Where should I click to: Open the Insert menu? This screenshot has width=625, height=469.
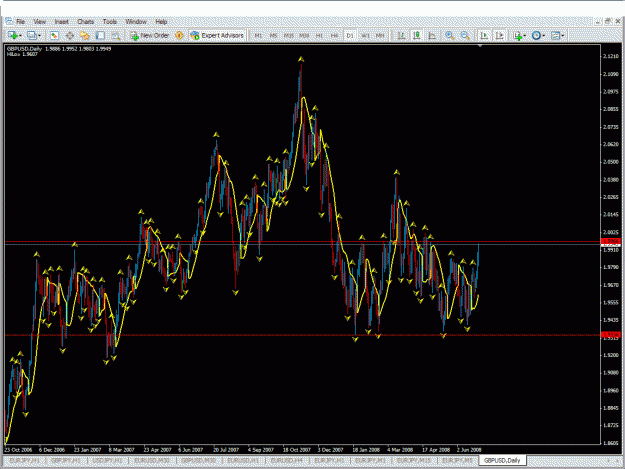[61, 22]
